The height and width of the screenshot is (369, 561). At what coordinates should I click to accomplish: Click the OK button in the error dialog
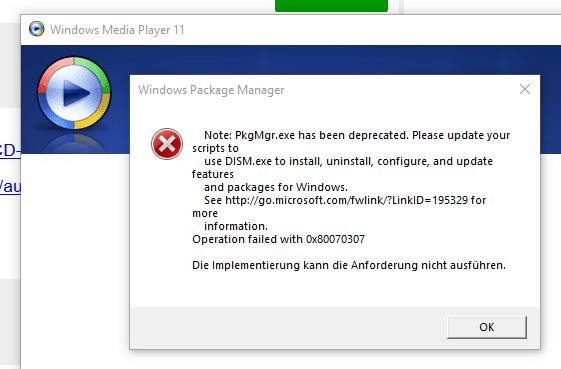[487, 327]
